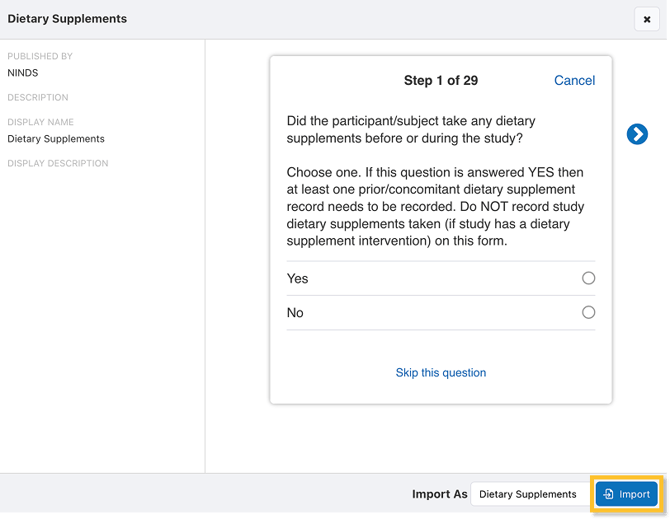Click the blue next-question arrow icon

pyautogui.click(x=637, y=134)
